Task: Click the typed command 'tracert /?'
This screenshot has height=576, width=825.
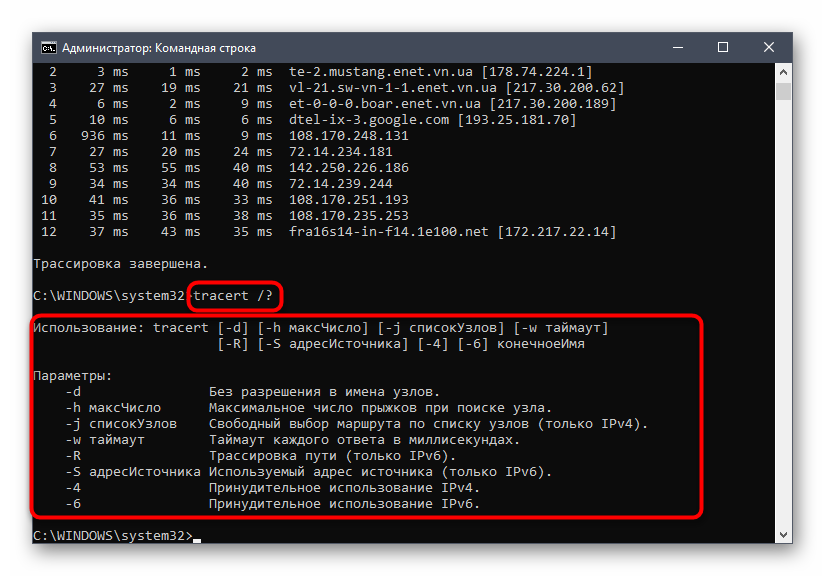Action: tap(233, 296)
